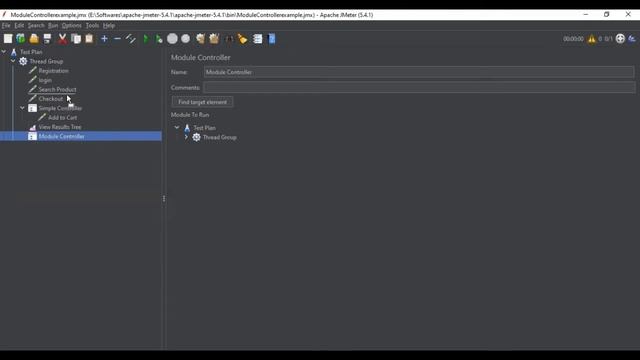
Task: Select Checkout sampler in tree
Action: (x=51, y=99)
